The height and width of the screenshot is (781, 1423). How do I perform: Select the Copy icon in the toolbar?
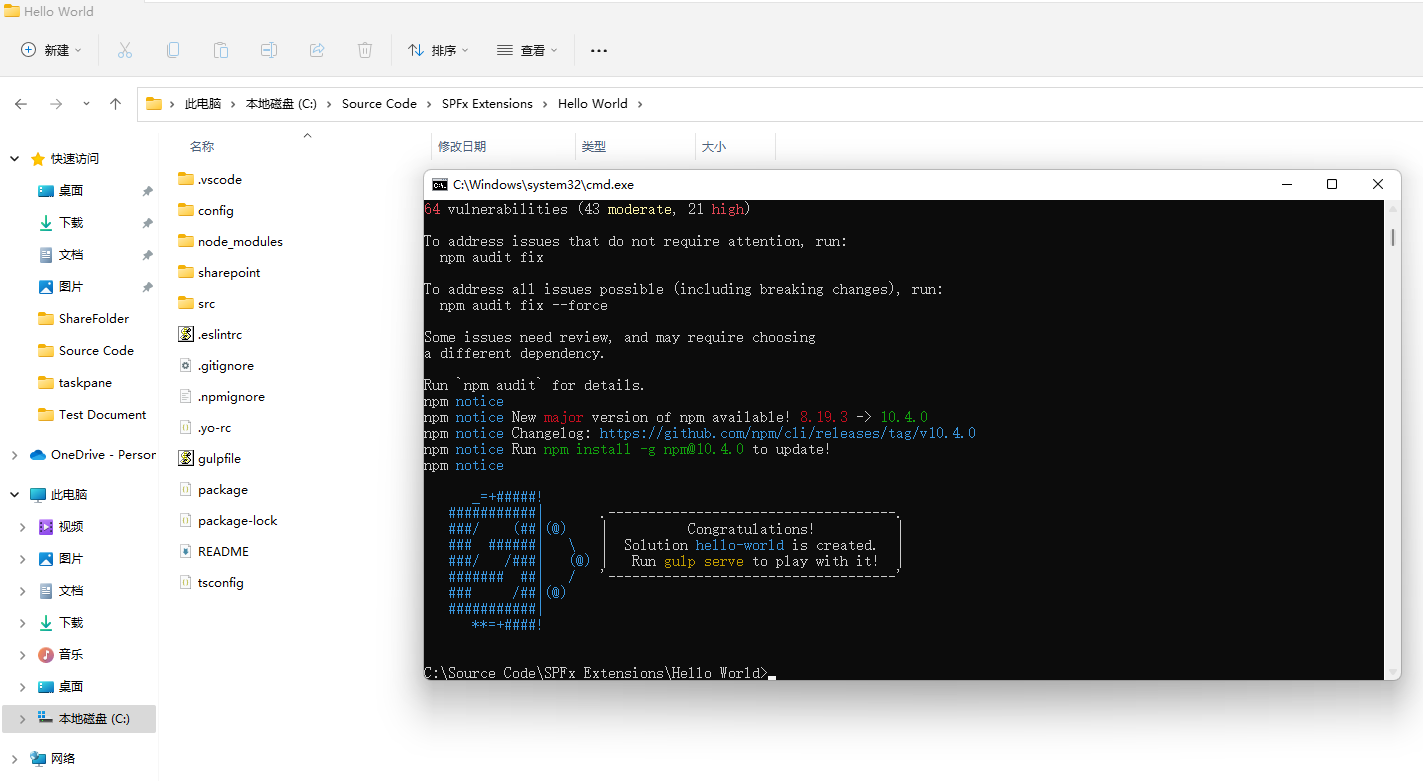(x=172, y=49)
